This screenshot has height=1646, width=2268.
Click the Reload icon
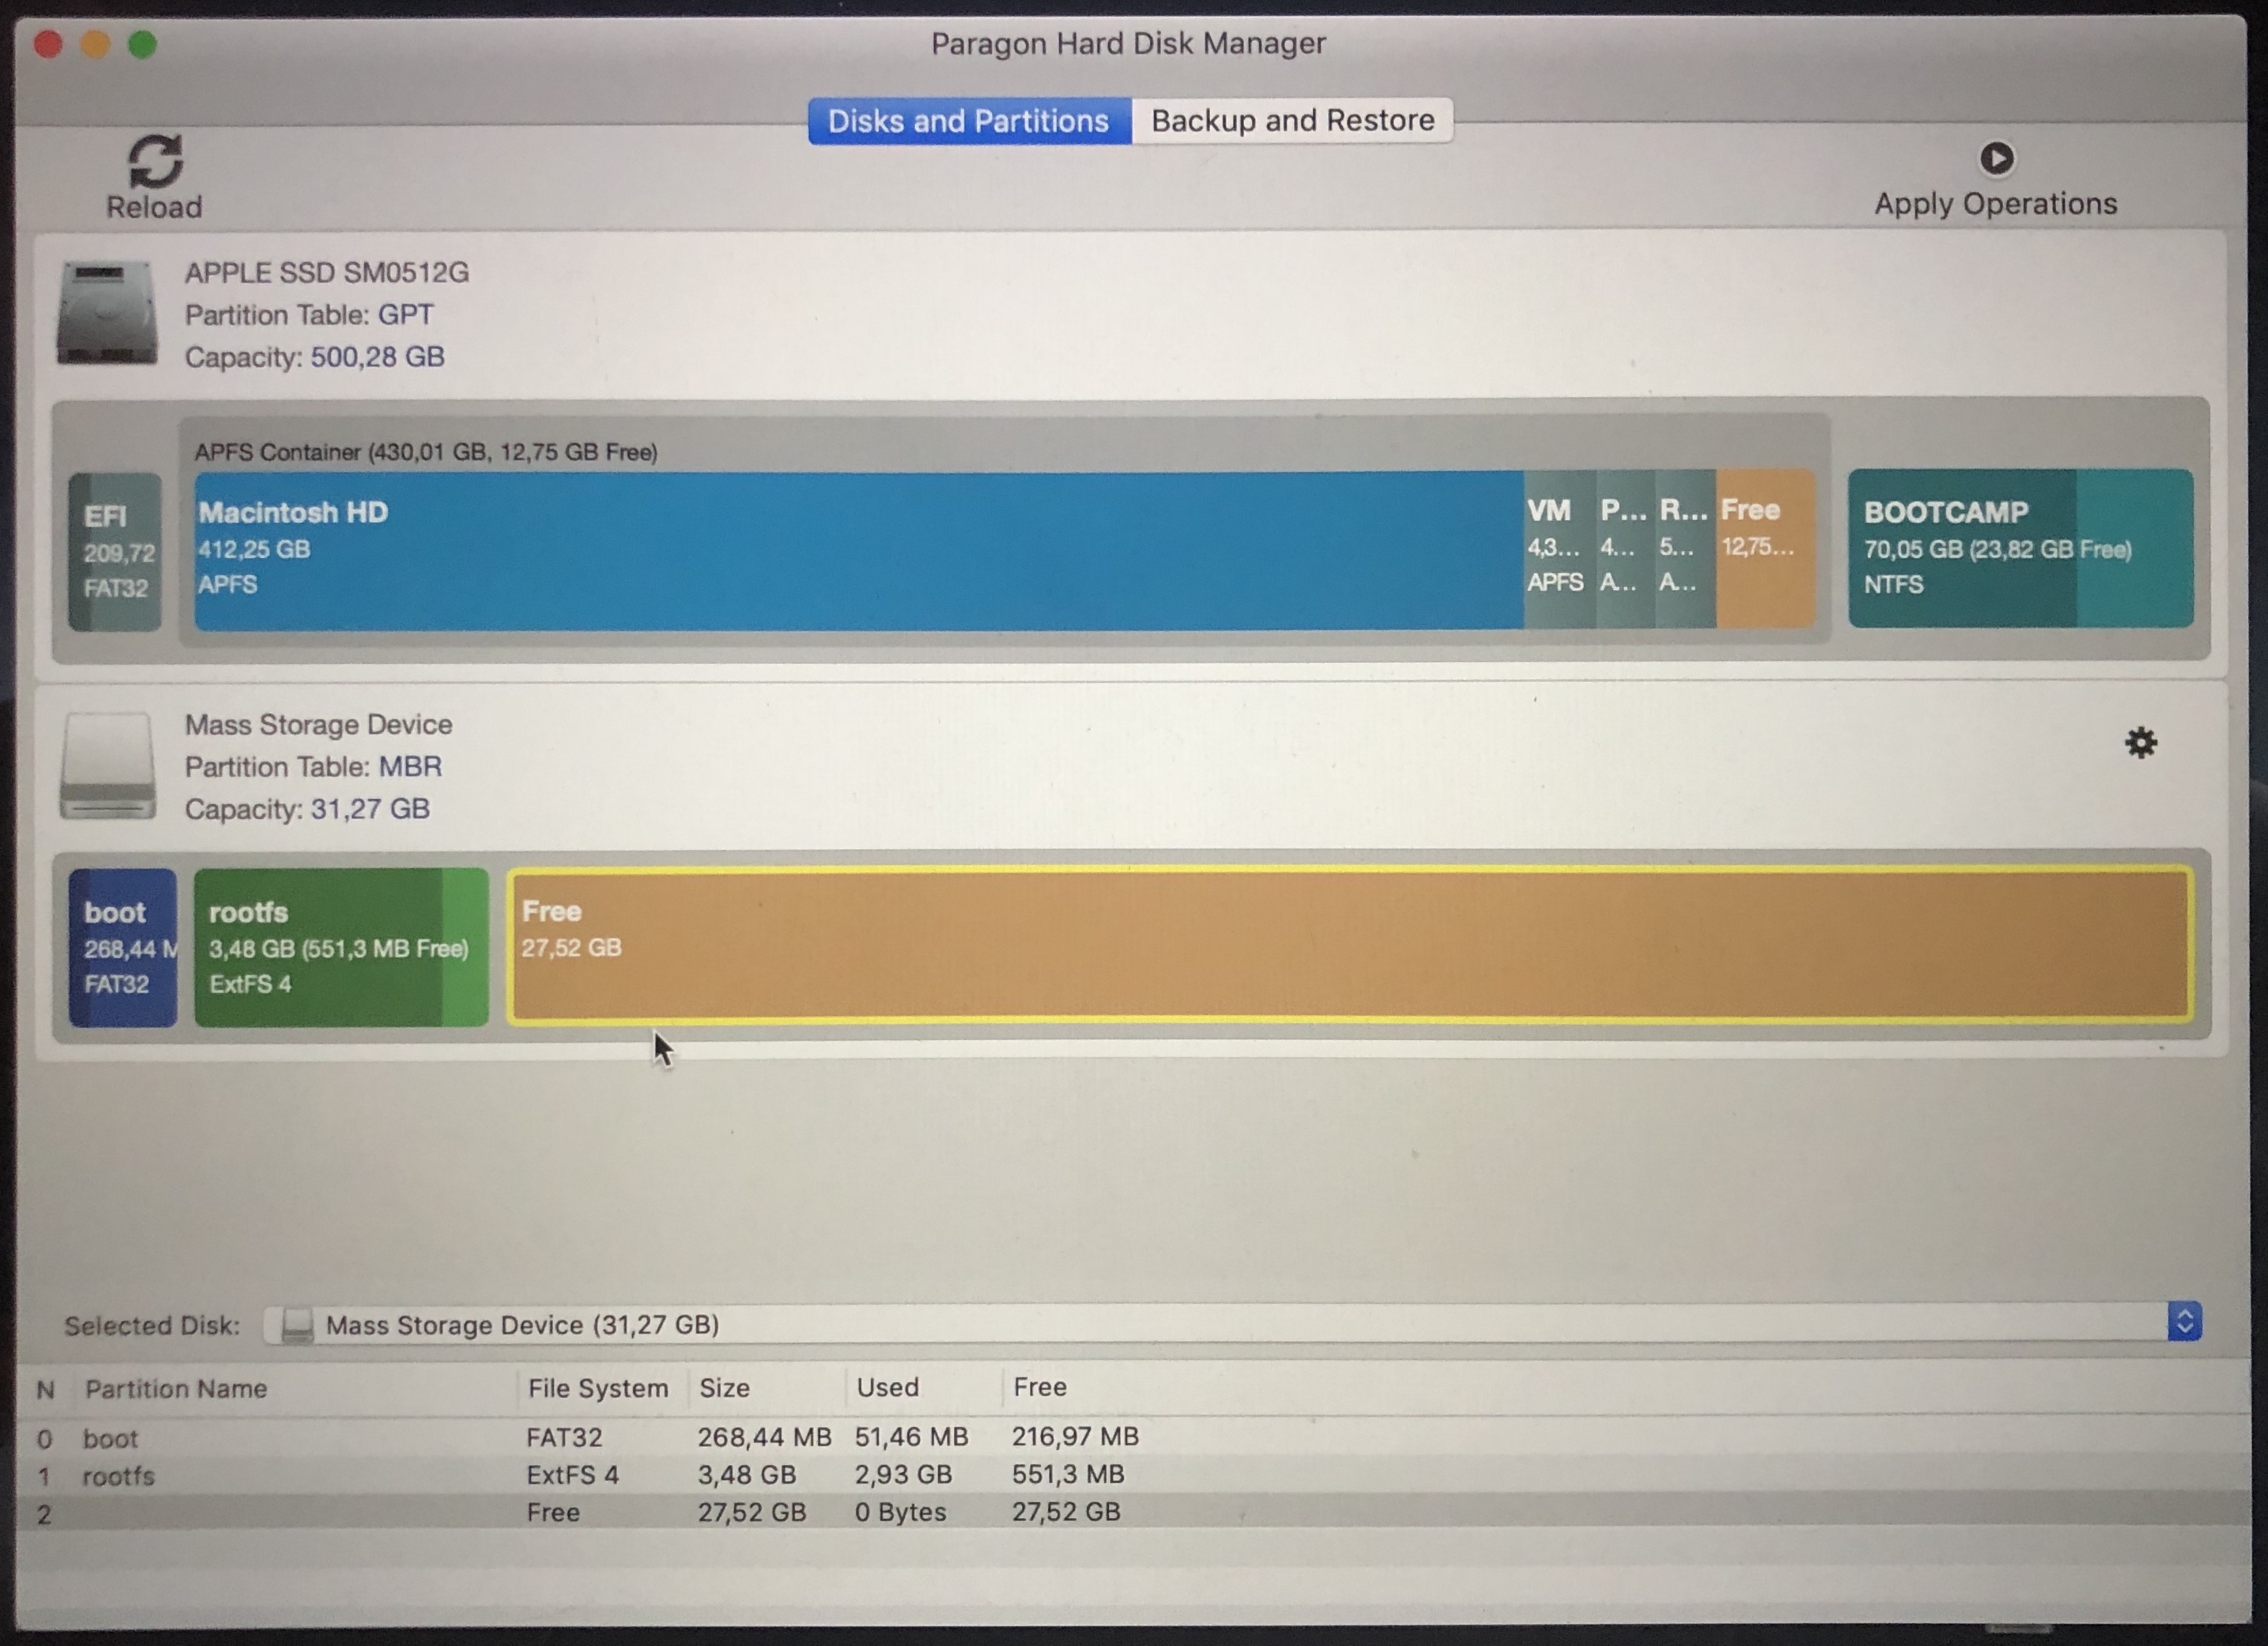[x=155, y=161]
